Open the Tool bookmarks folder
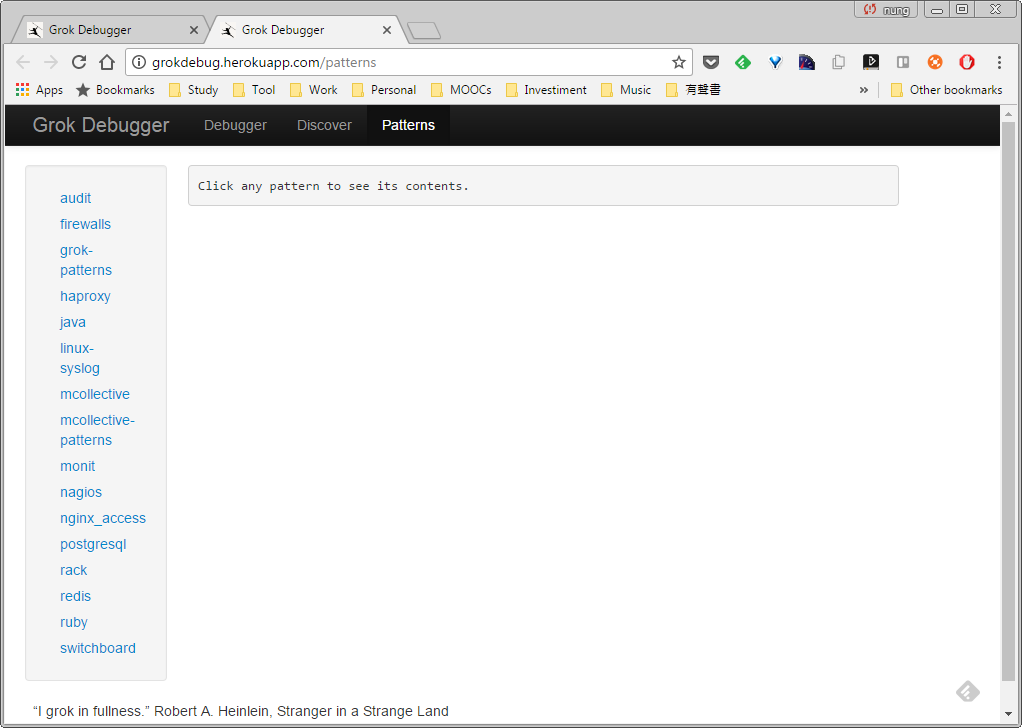Viewport: 1022px width, 728px height. 254,90
